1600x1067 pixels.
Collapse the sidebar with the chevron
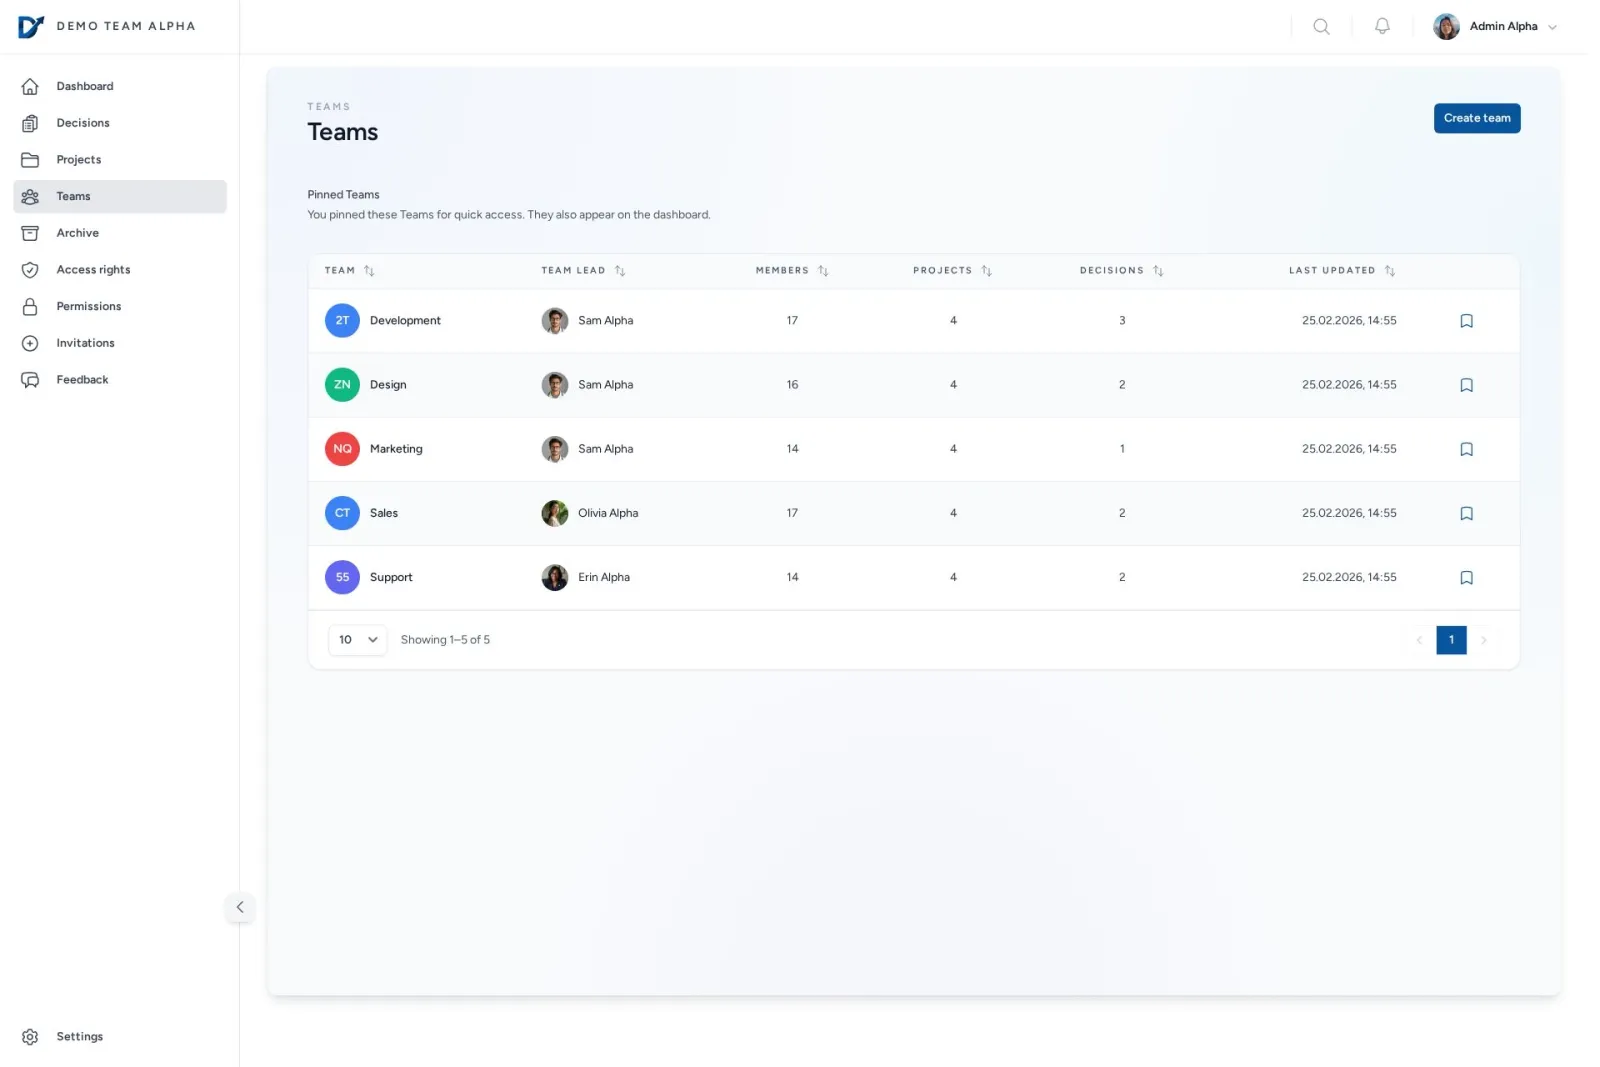240,907
